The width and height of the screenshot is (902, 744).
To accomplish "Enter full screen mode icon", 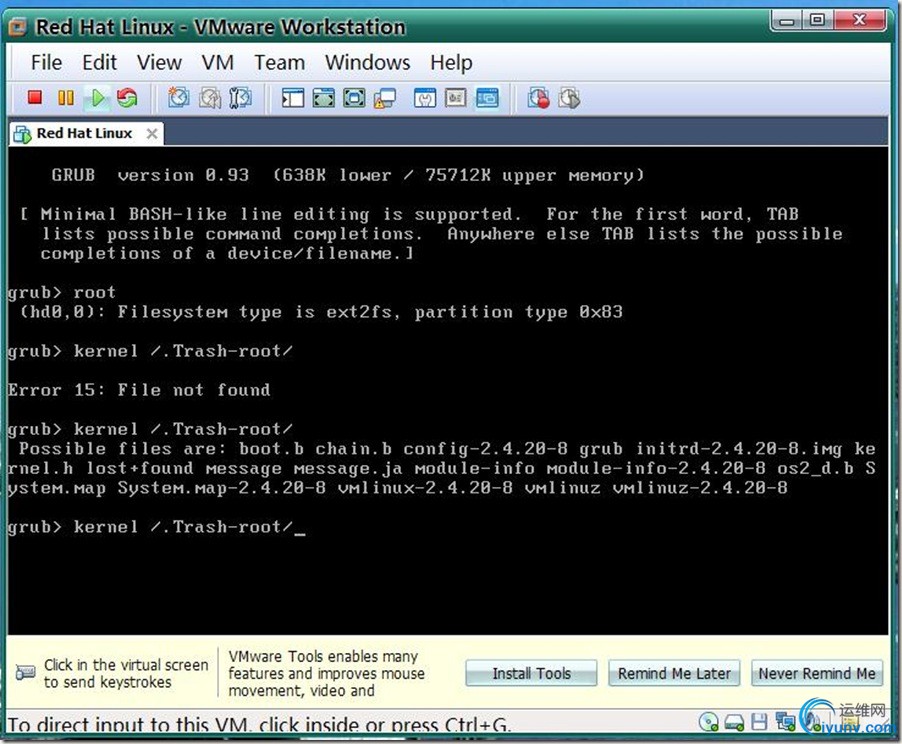I will click(x=354, y=98).
